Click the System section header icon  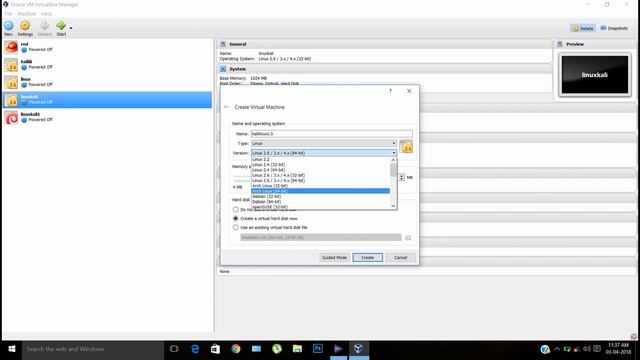pyautogui.click(x=223, y=69)
